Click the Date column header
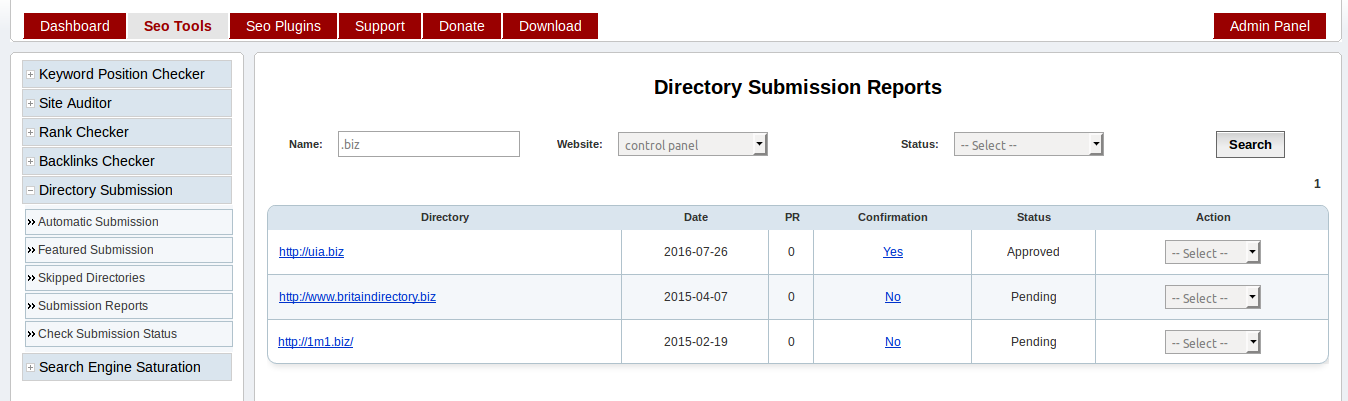Image resolution: width=1348 pixels, height=401 pixels. [x=696, y=217]
